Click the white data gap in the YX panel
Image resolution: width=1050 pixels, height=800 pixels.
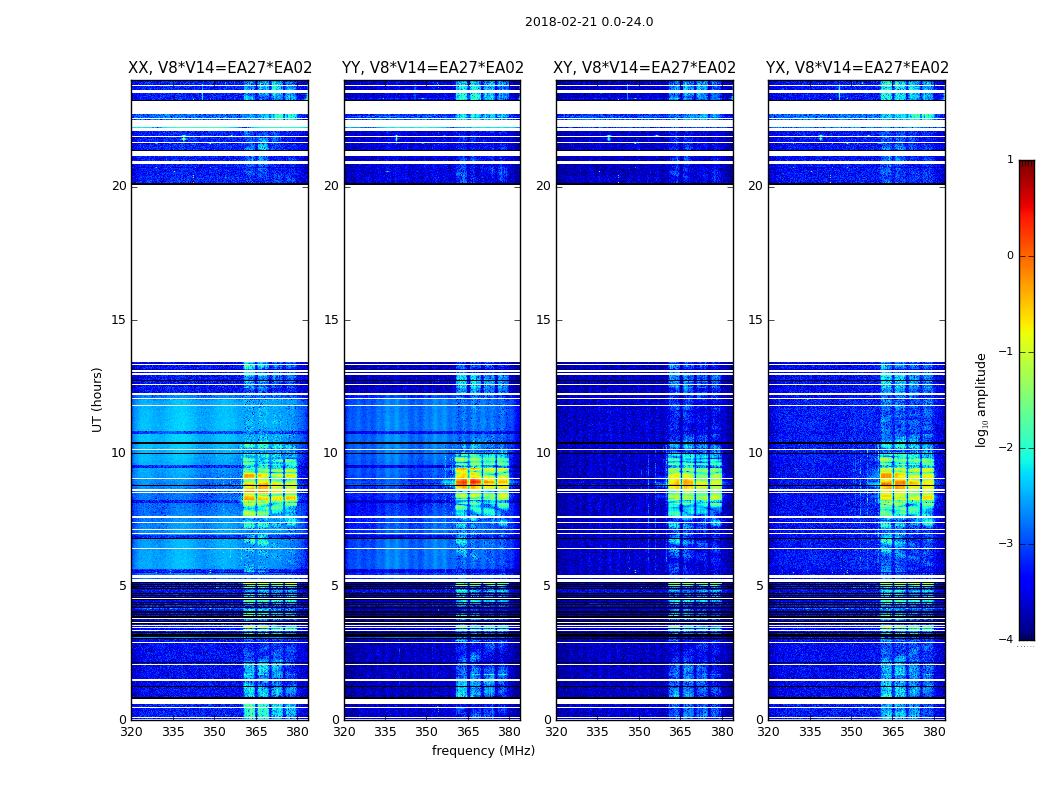tap(856, 272)
